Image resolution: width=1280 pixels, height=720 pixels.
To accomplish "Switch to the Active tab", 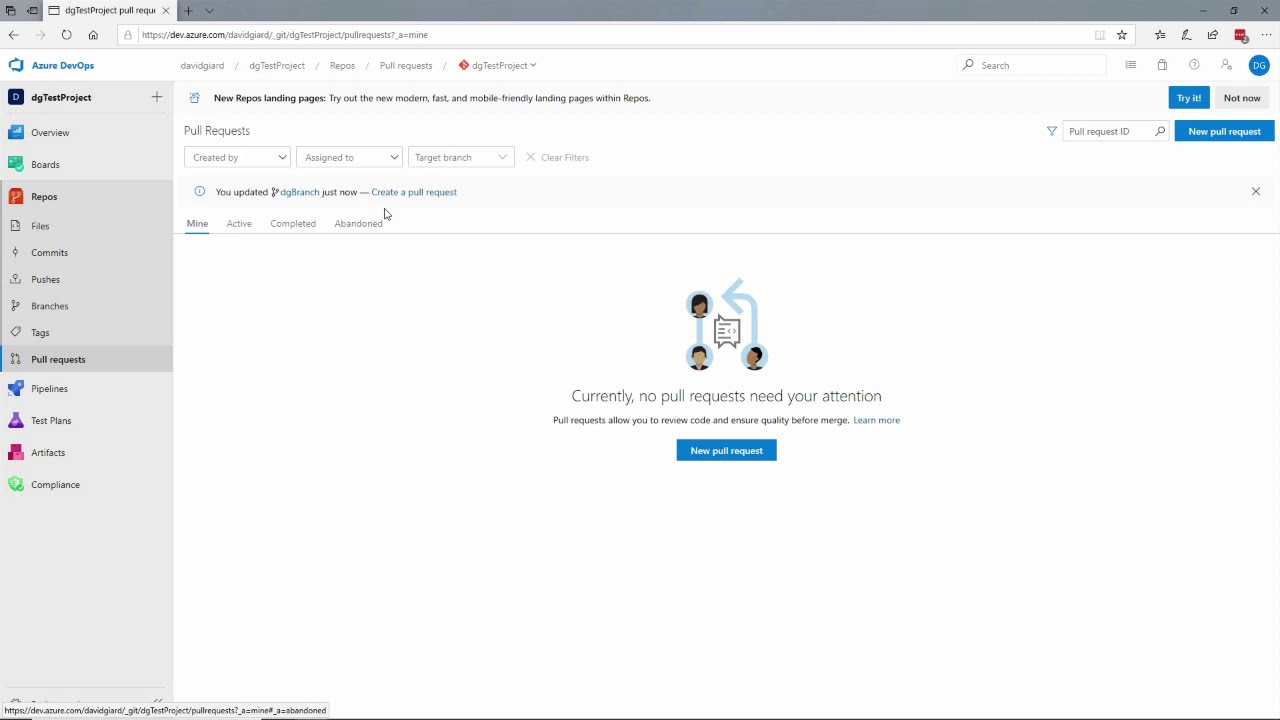I will [x=239, y=223].
